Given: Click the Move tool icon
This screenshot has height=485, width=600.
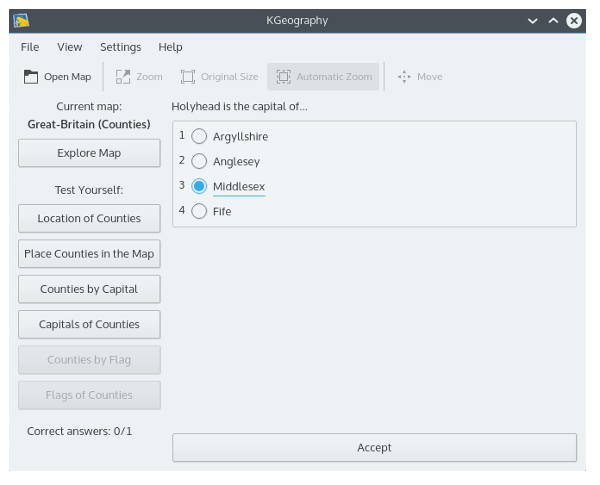Looking at the screenshot, I should point(404,77).
